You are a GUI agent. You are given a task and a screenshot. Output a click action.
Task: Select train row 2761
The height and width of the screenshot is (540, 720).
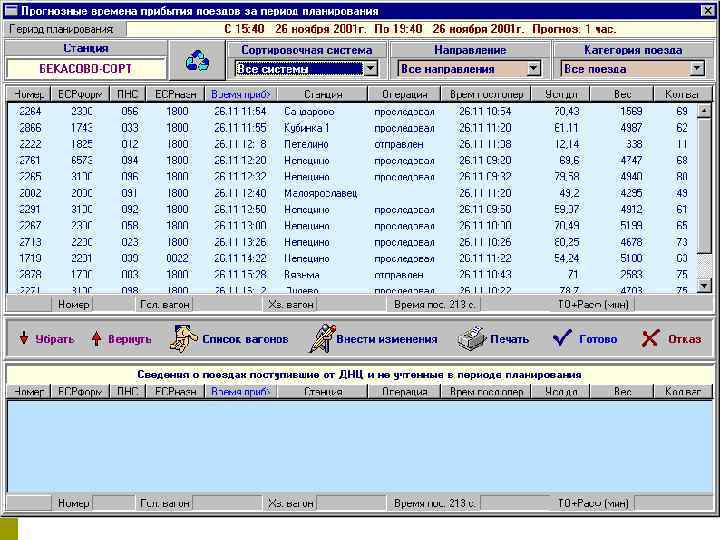pyautogui.click(x=352, y=161)
